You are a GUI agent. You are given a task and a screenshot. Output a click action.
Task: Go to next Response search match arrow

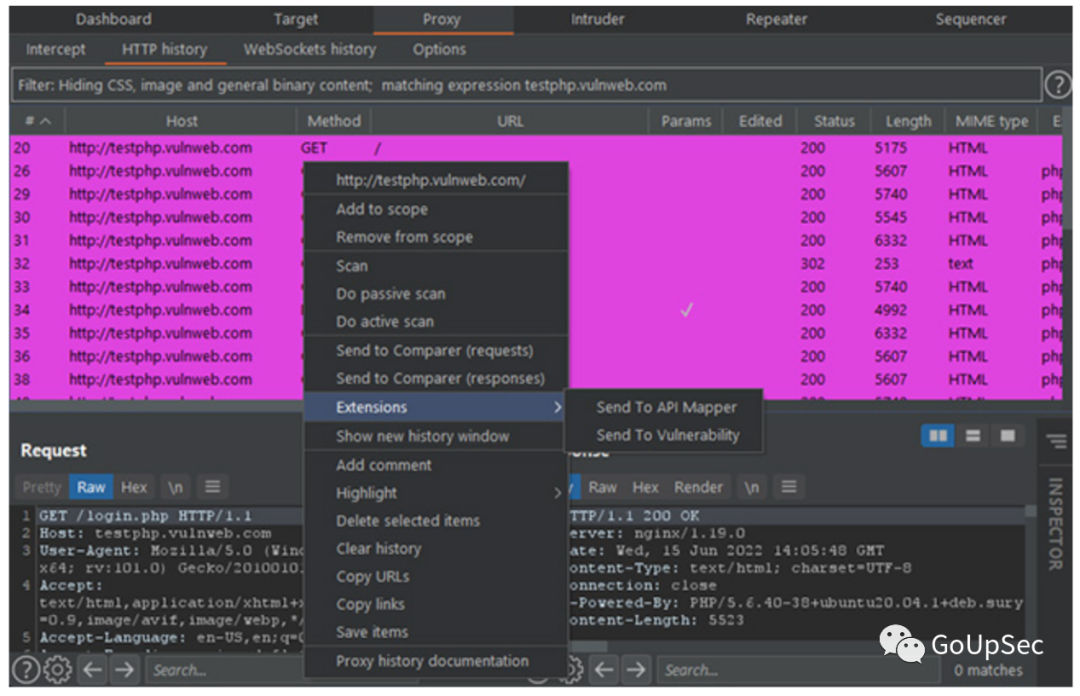click(x=636, y=670)
